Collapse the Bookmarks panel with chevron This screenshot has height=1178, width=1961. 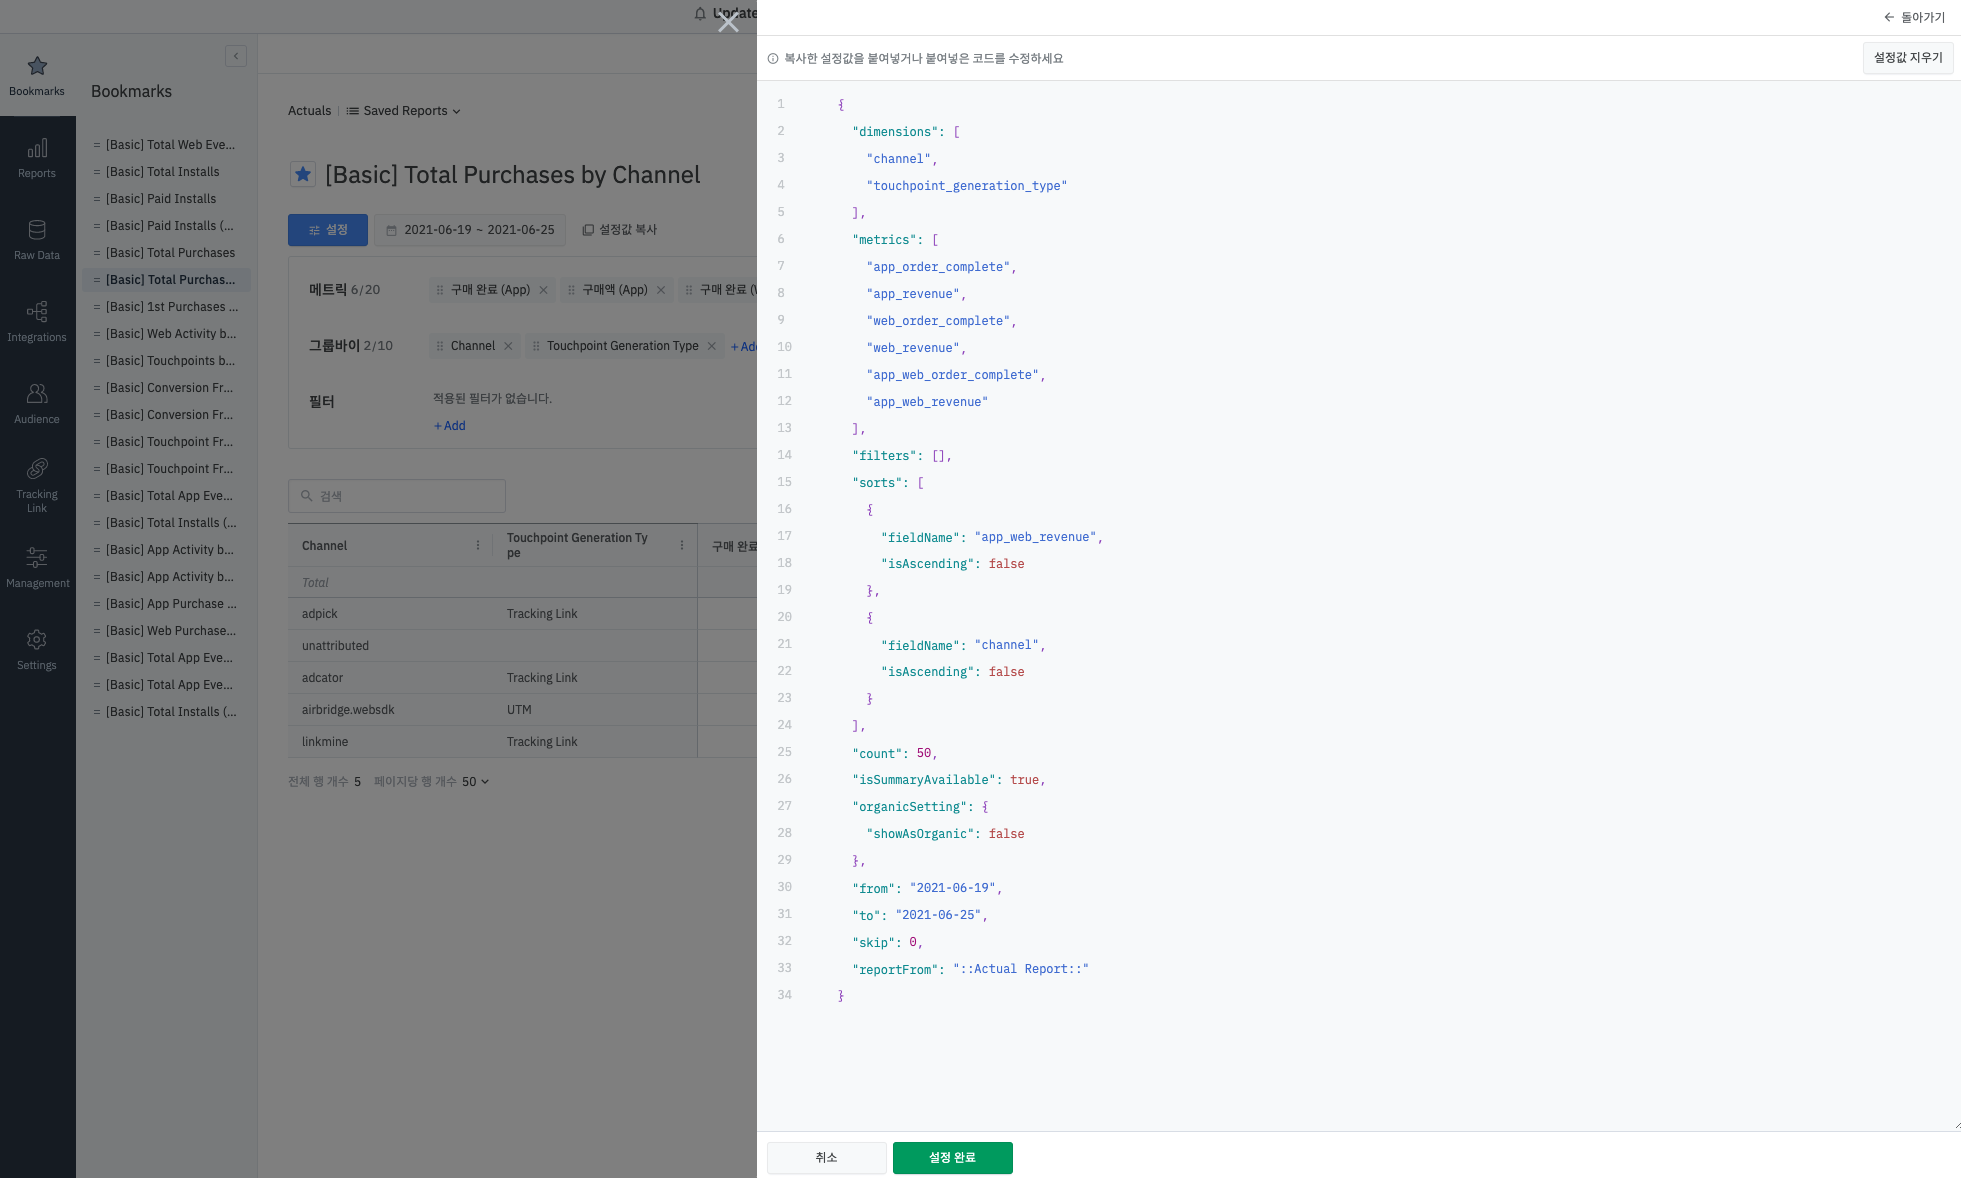[x=236, y=56]
